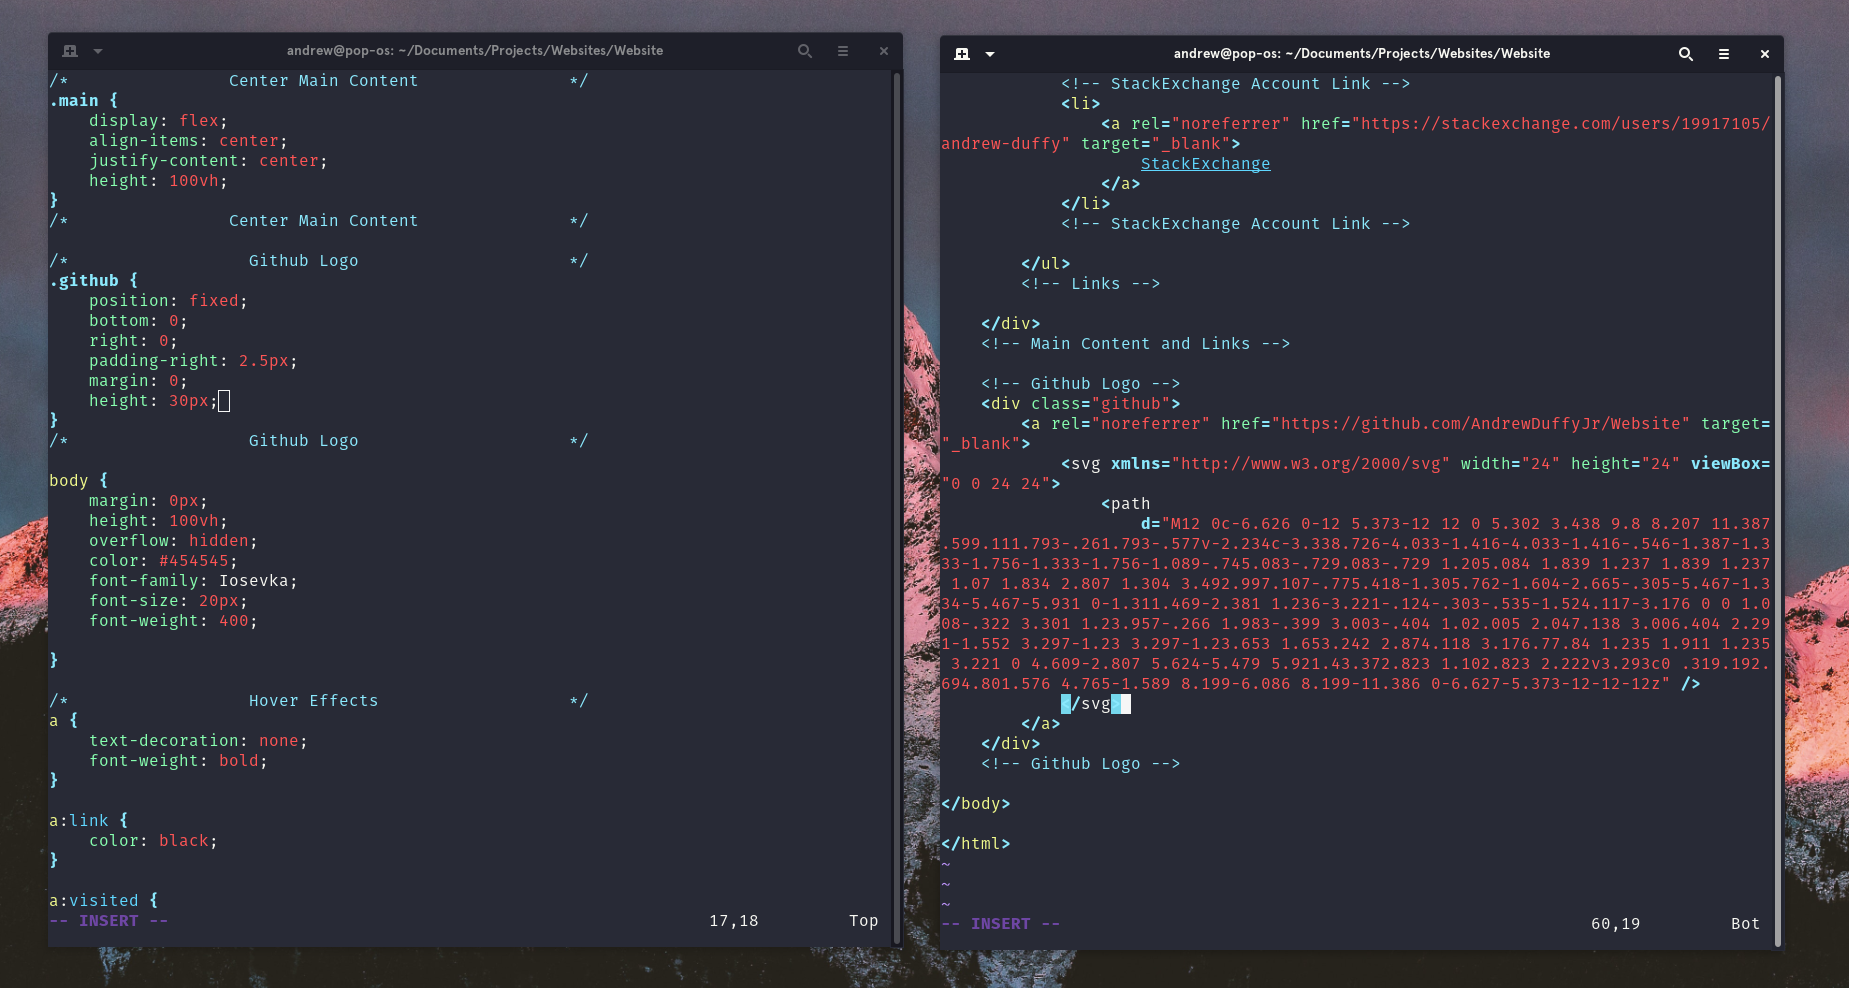Click the closing </html> tag line
Screen dimensions: 1849x988
click(975, 844)
